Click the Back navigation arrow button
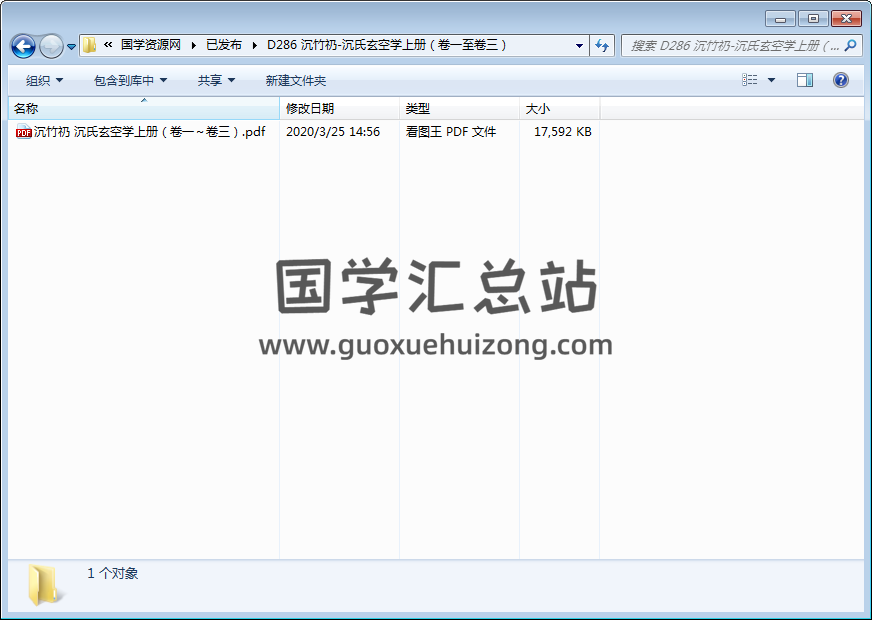This screenshot has height=620, width=872. pyautogui.click(x=23, y=46)
